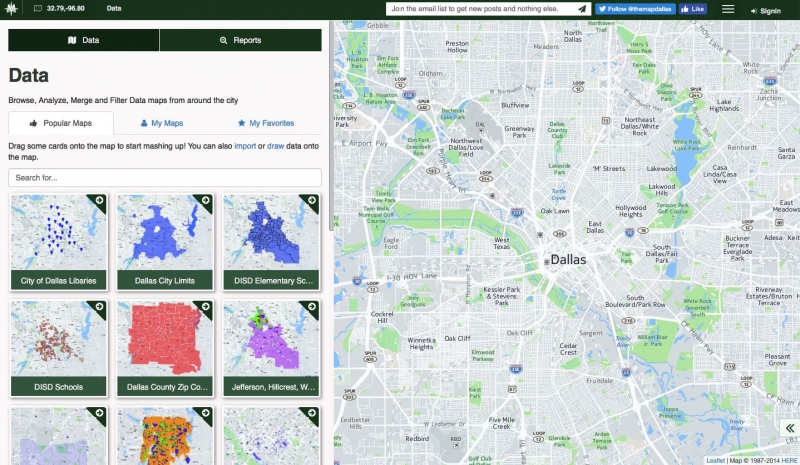Add Dallas County Zip Codes card via arrow icon
The image size is (800, 465).
[x=206, y=306]
